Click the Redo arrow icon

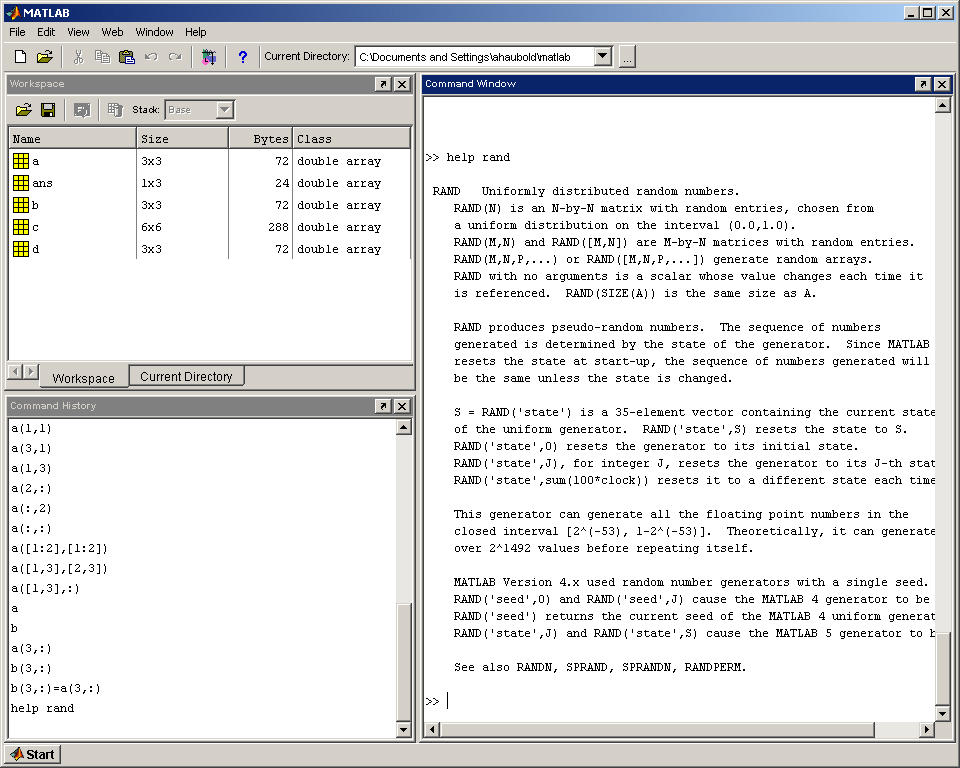point(175,57)
